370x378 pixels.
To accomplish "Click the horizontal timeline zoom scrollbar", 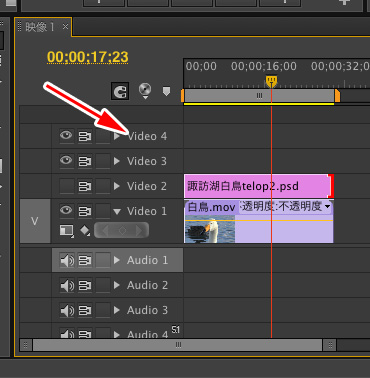I will point(178,345).
